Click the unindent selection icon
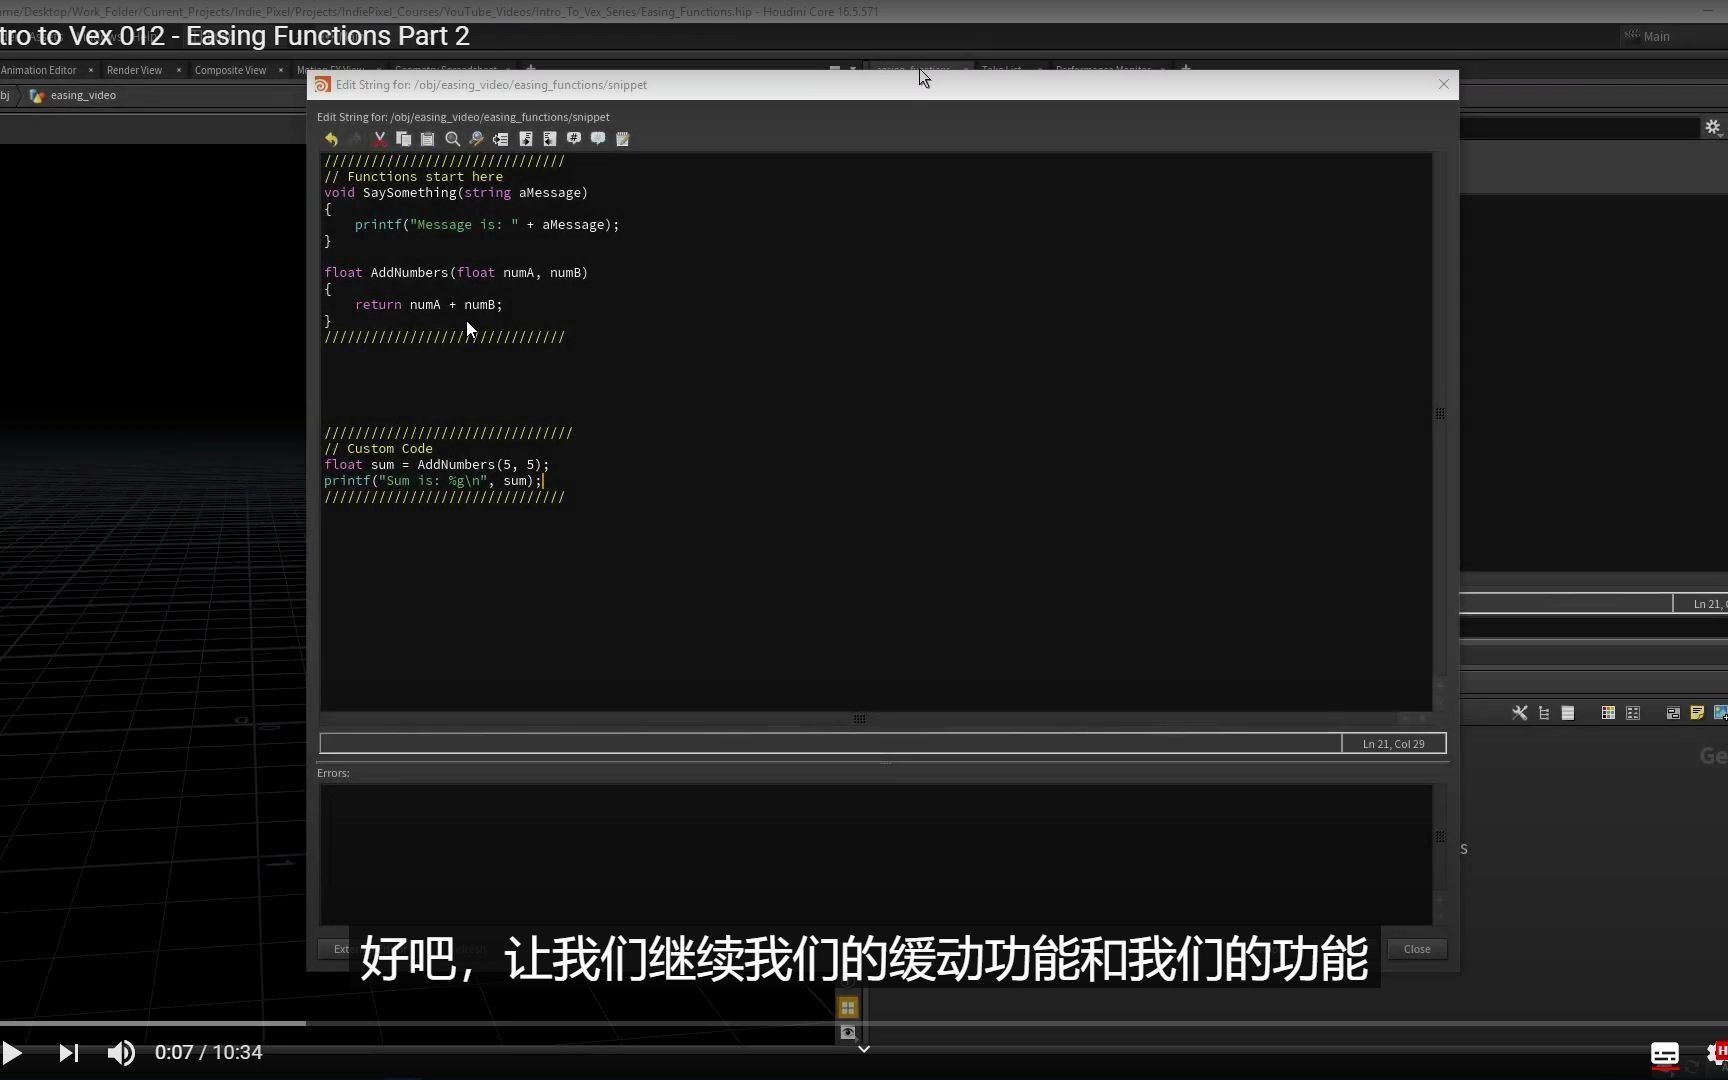Screen dimensions: 1728x1080 point(549,139)
